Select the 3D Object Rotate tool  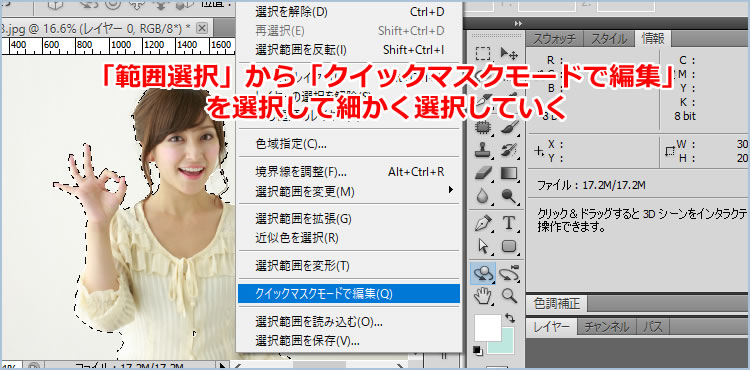point(484,273)
